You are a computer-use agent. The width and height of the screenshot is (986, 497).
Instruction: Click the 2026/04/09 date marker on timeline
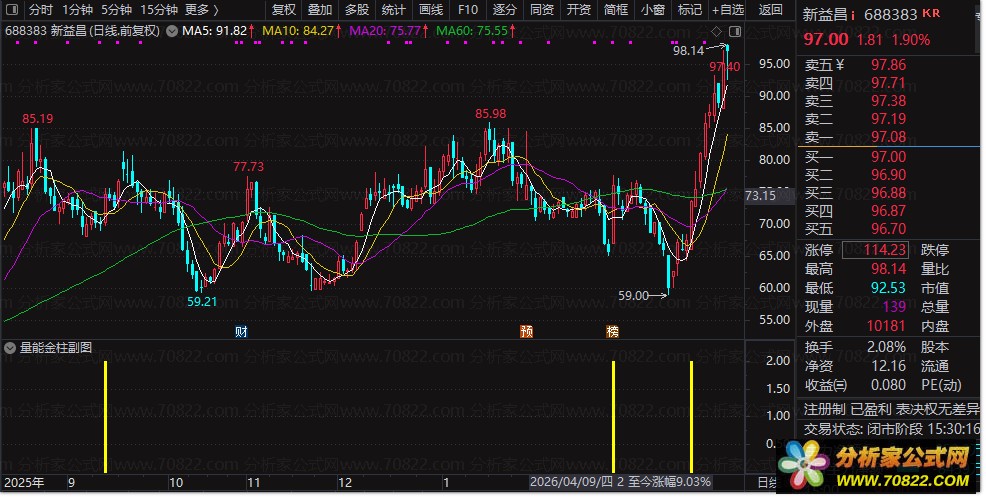pyautogui.click(x=570, y=481)
